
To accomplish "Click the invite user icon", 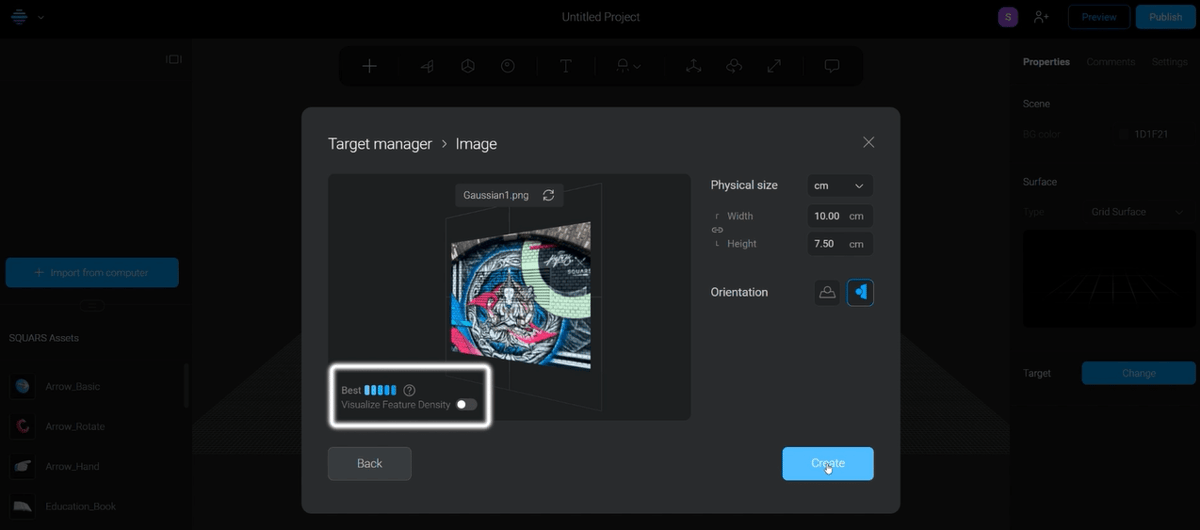I will coord(1042,17).
